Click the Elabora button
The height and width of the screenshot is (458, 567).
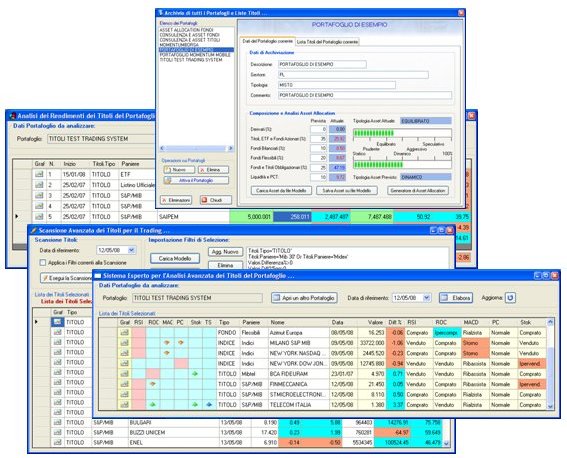456,298
